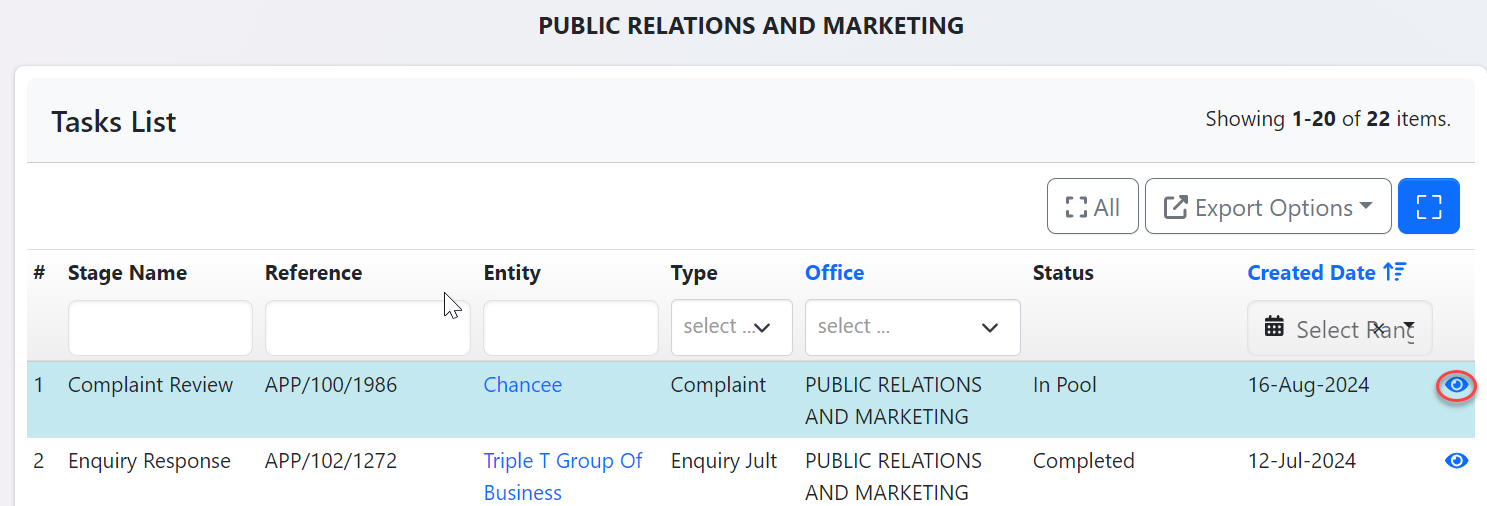
Task: Click the blue fullscreen toggle button
Action: click(x=1428, y=207)
